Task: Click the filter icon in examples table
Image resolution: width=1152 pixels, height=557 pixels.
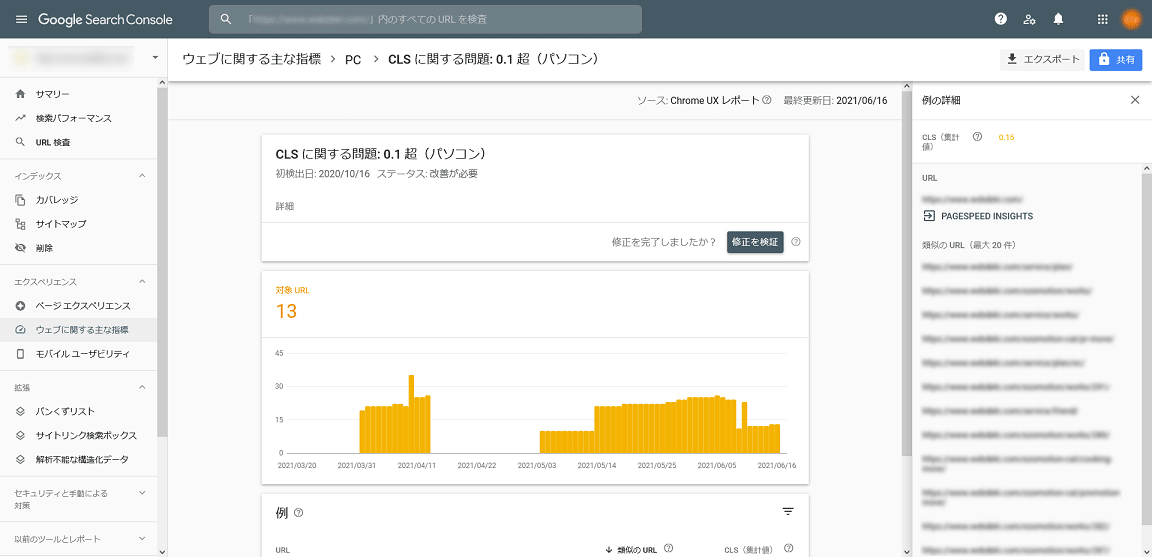Action: (x=788, y=512)
